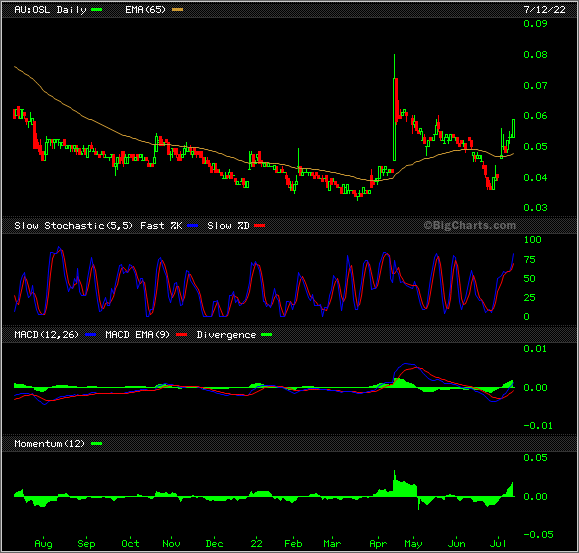Click the green AU:OSL Daily legend swatch
This screenshot has width=579, height=553.
[96, 10]
